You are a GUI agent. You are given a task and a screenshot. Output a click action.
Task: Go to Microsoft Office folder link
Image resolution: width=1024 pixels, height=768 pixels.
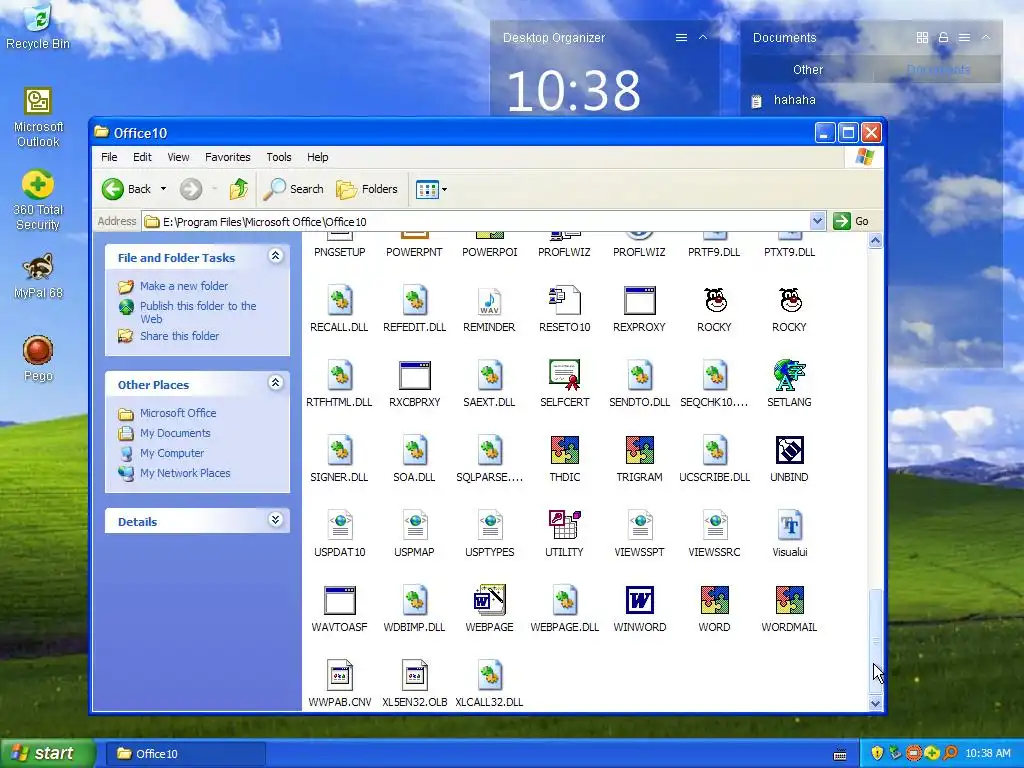178,413
